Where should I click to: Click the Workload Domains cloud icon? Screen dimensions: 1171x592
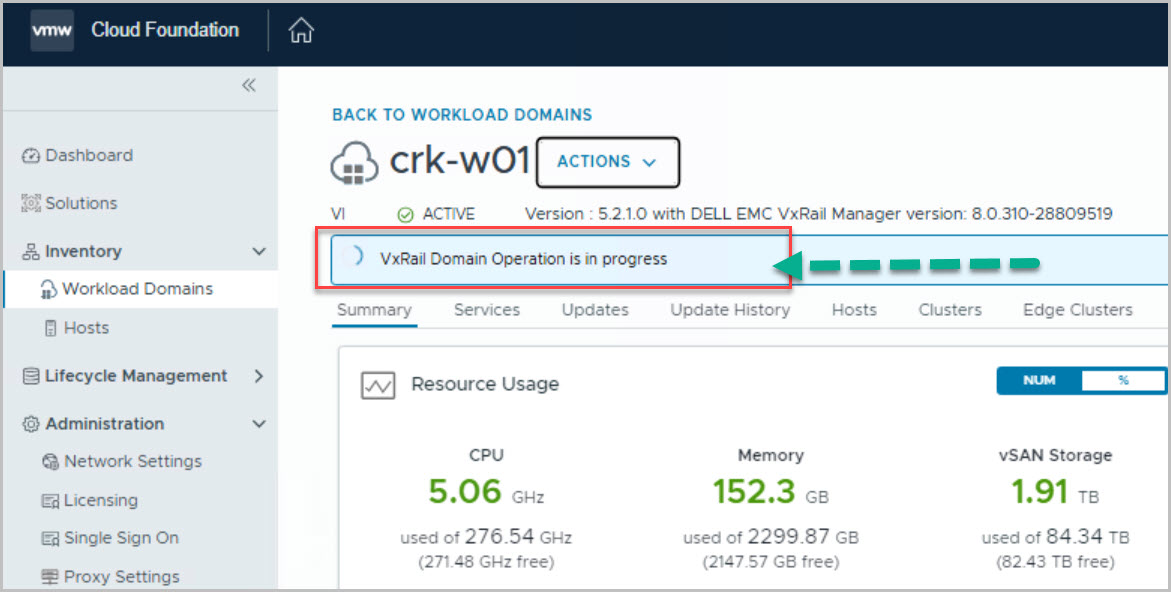pos(48,289)
